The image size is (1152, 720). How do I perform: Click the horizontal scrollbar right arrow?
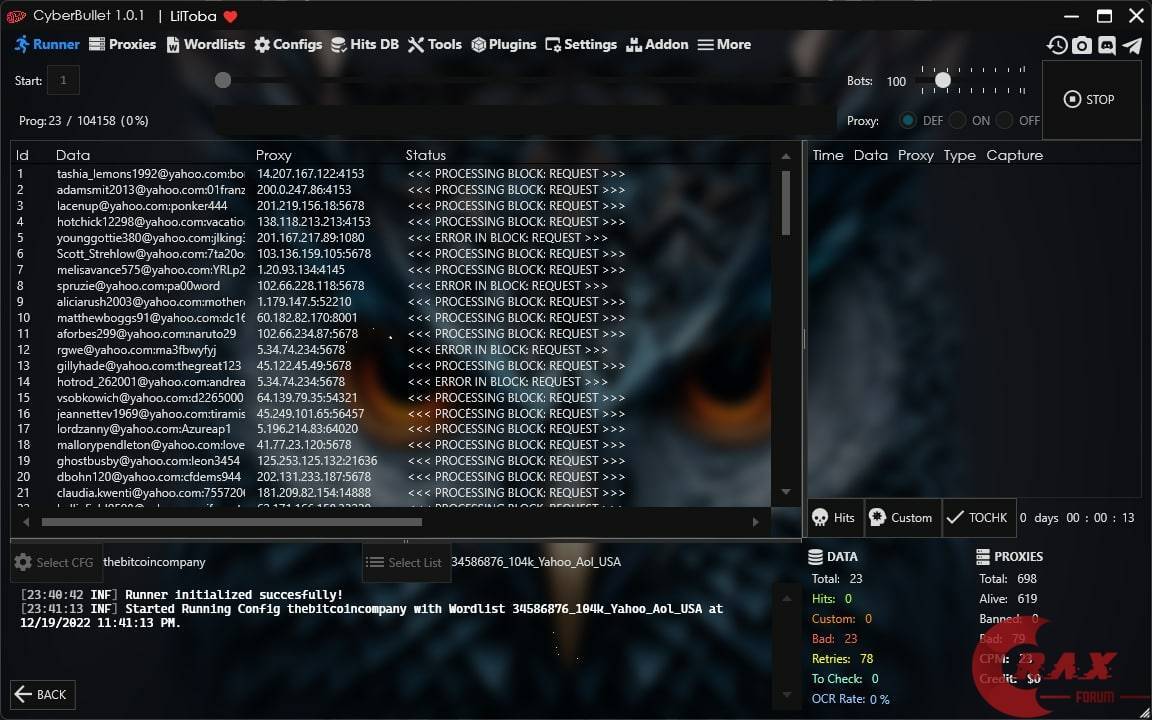tap(755, 522)
